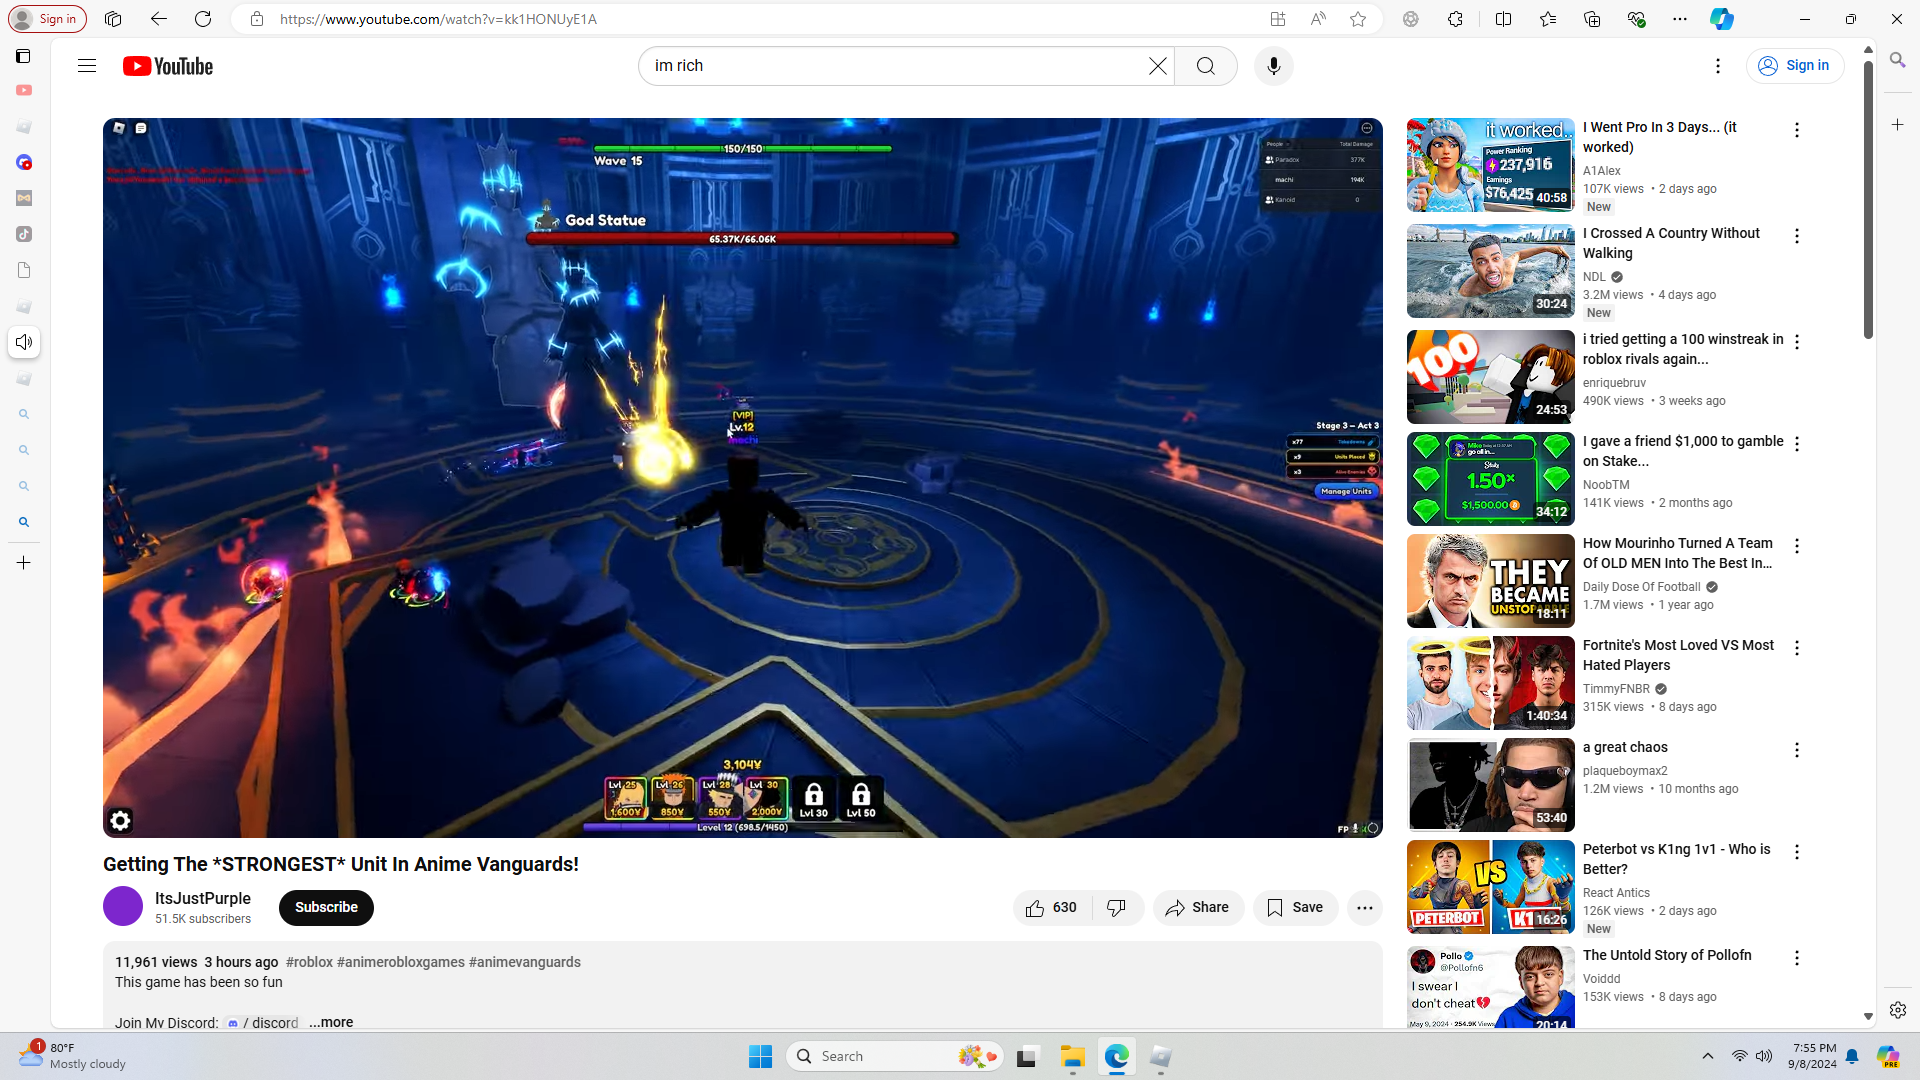Open the Edge Copilot icon
This screenshot has width=1920, height=1080.
point(1721,19)
